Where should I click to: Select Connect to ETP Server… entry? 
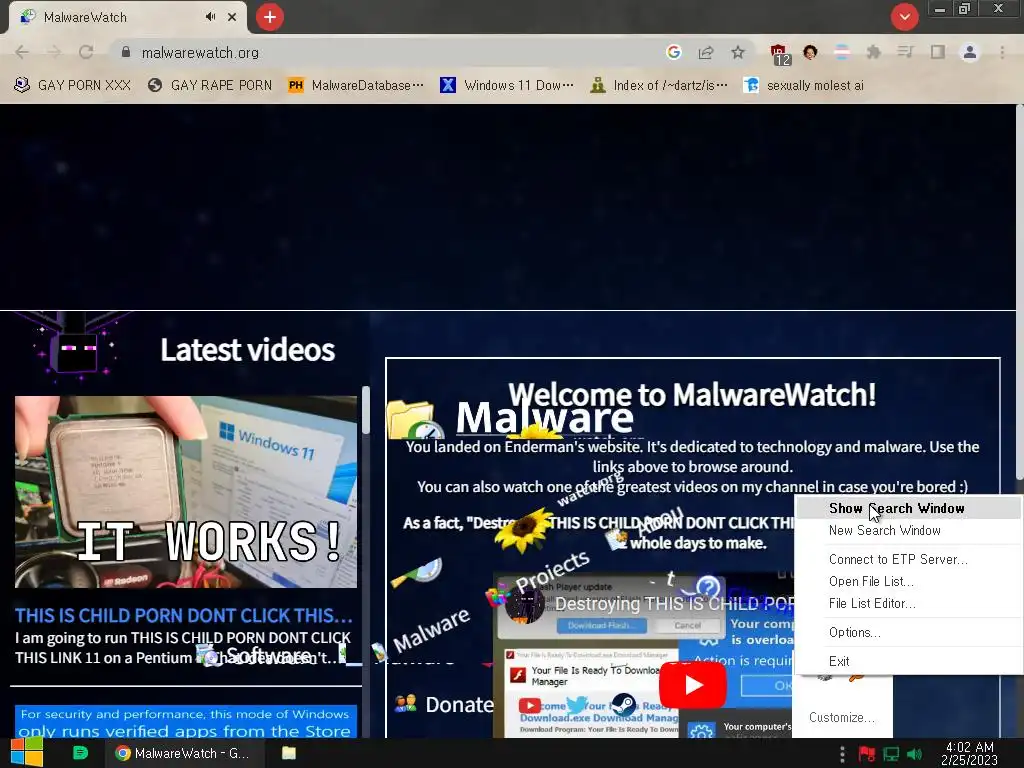(908, 559)
